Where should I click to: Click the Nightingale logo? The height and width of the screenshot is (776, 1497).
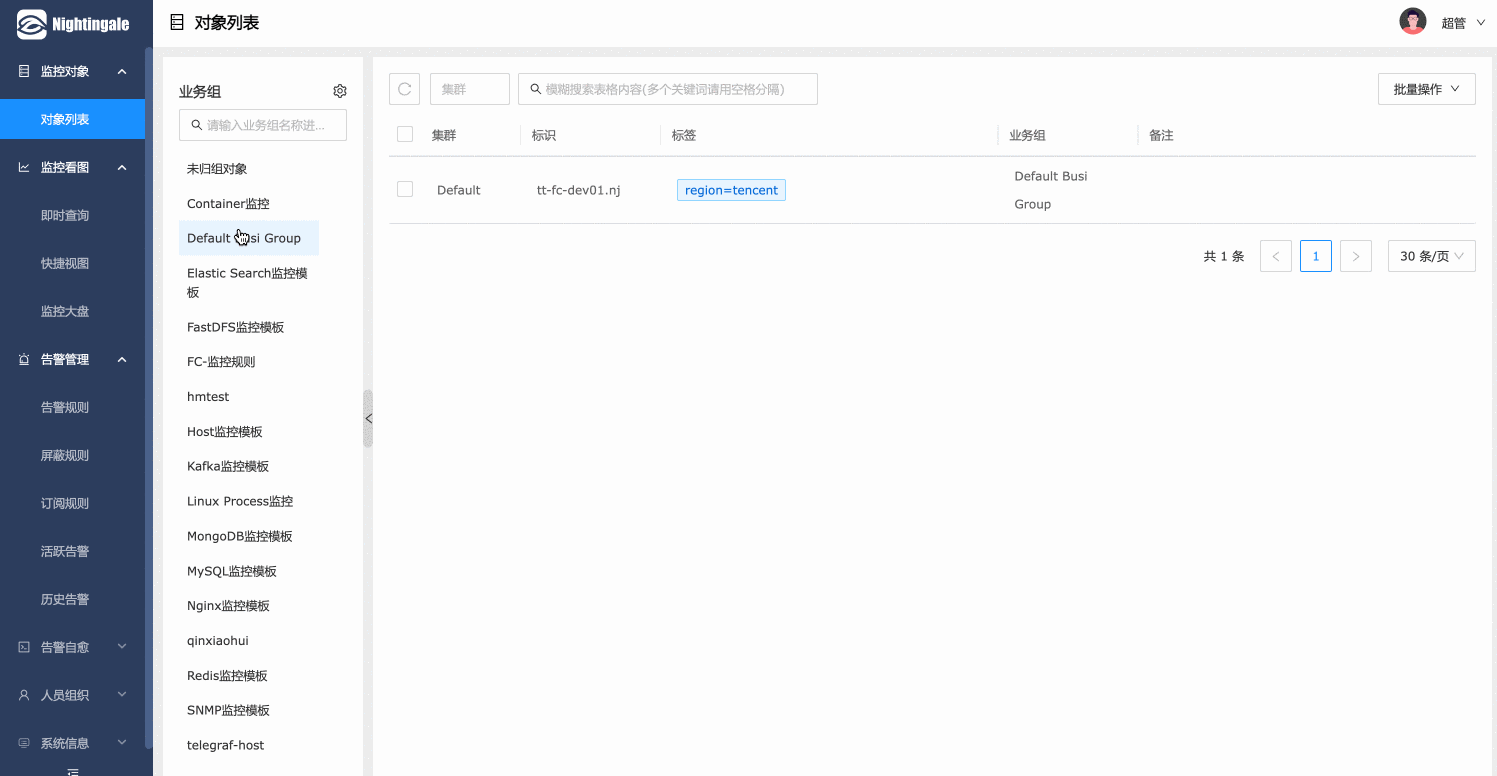[73, 24]
